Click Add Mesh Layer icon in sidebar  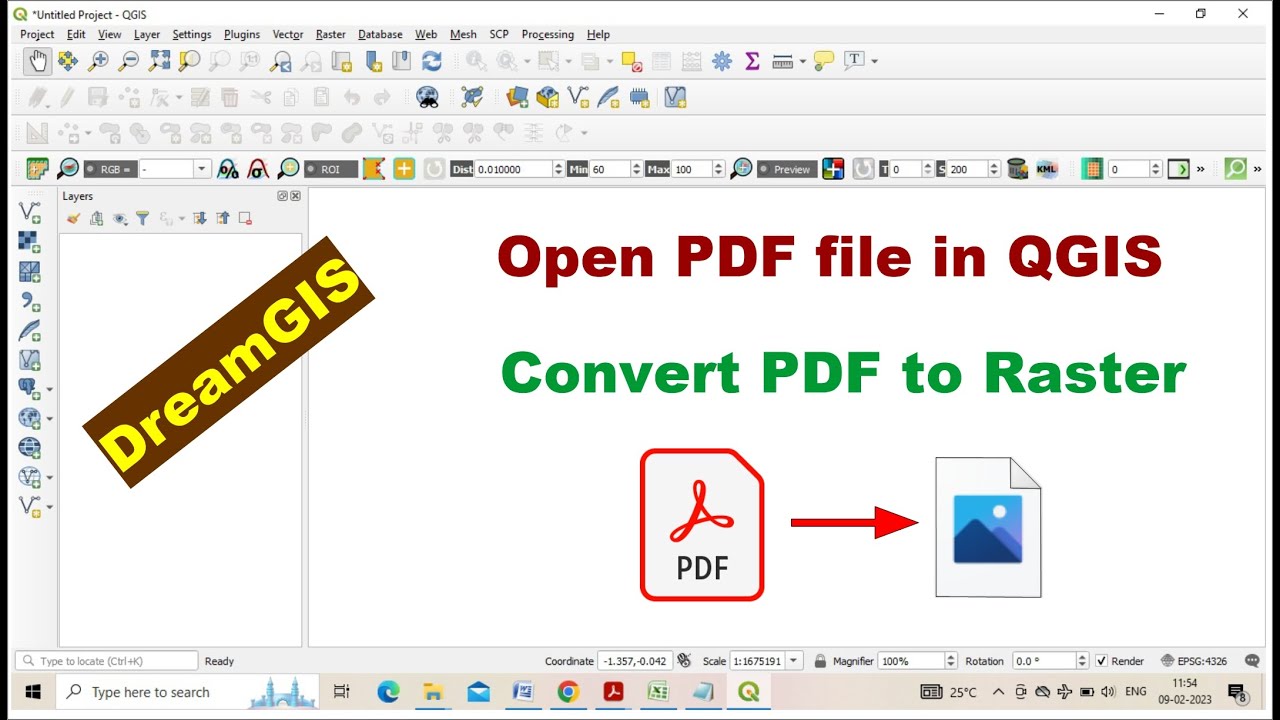30,271
